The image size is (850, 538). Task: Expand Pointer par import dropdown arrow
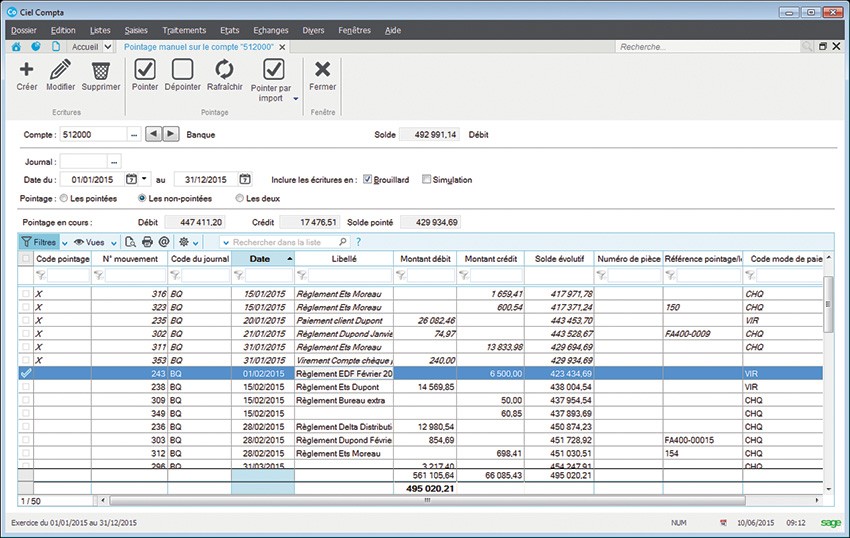pos(296,99)
